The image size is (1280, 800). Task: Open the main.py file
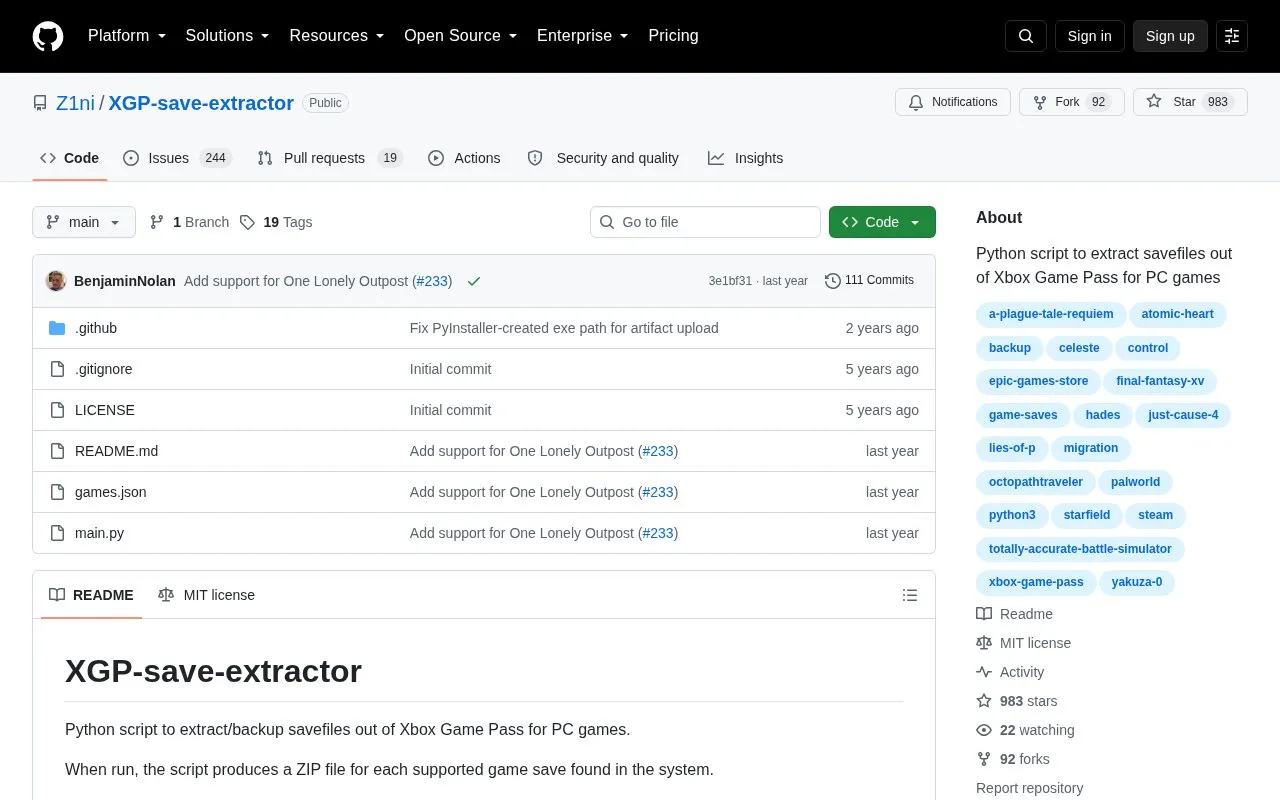click(x=100, y=533)
